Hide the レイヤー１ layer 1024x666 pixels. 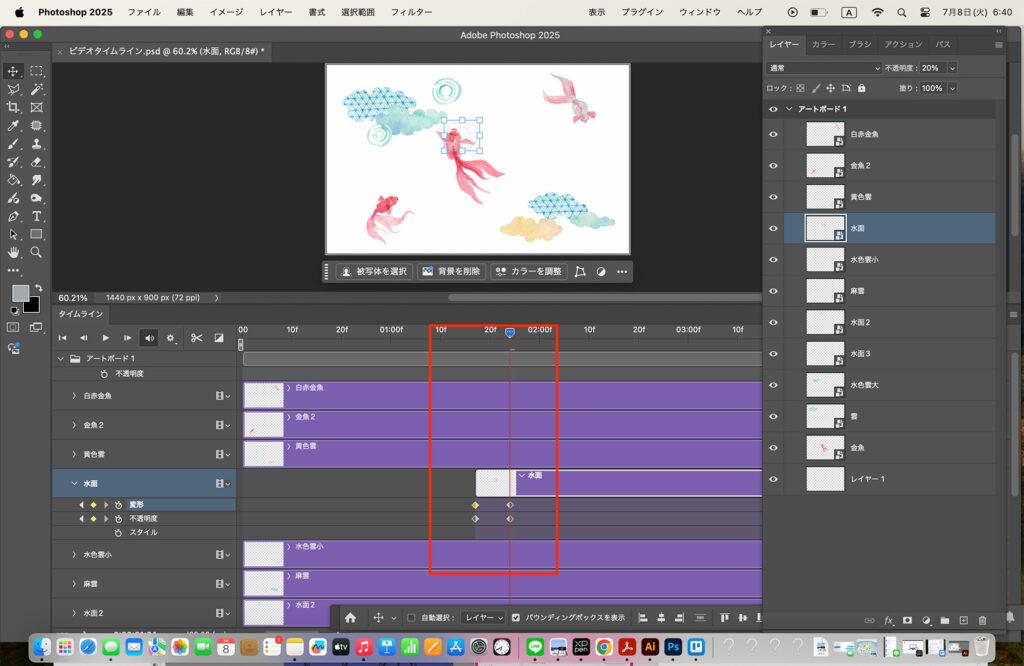pos(773,479)
